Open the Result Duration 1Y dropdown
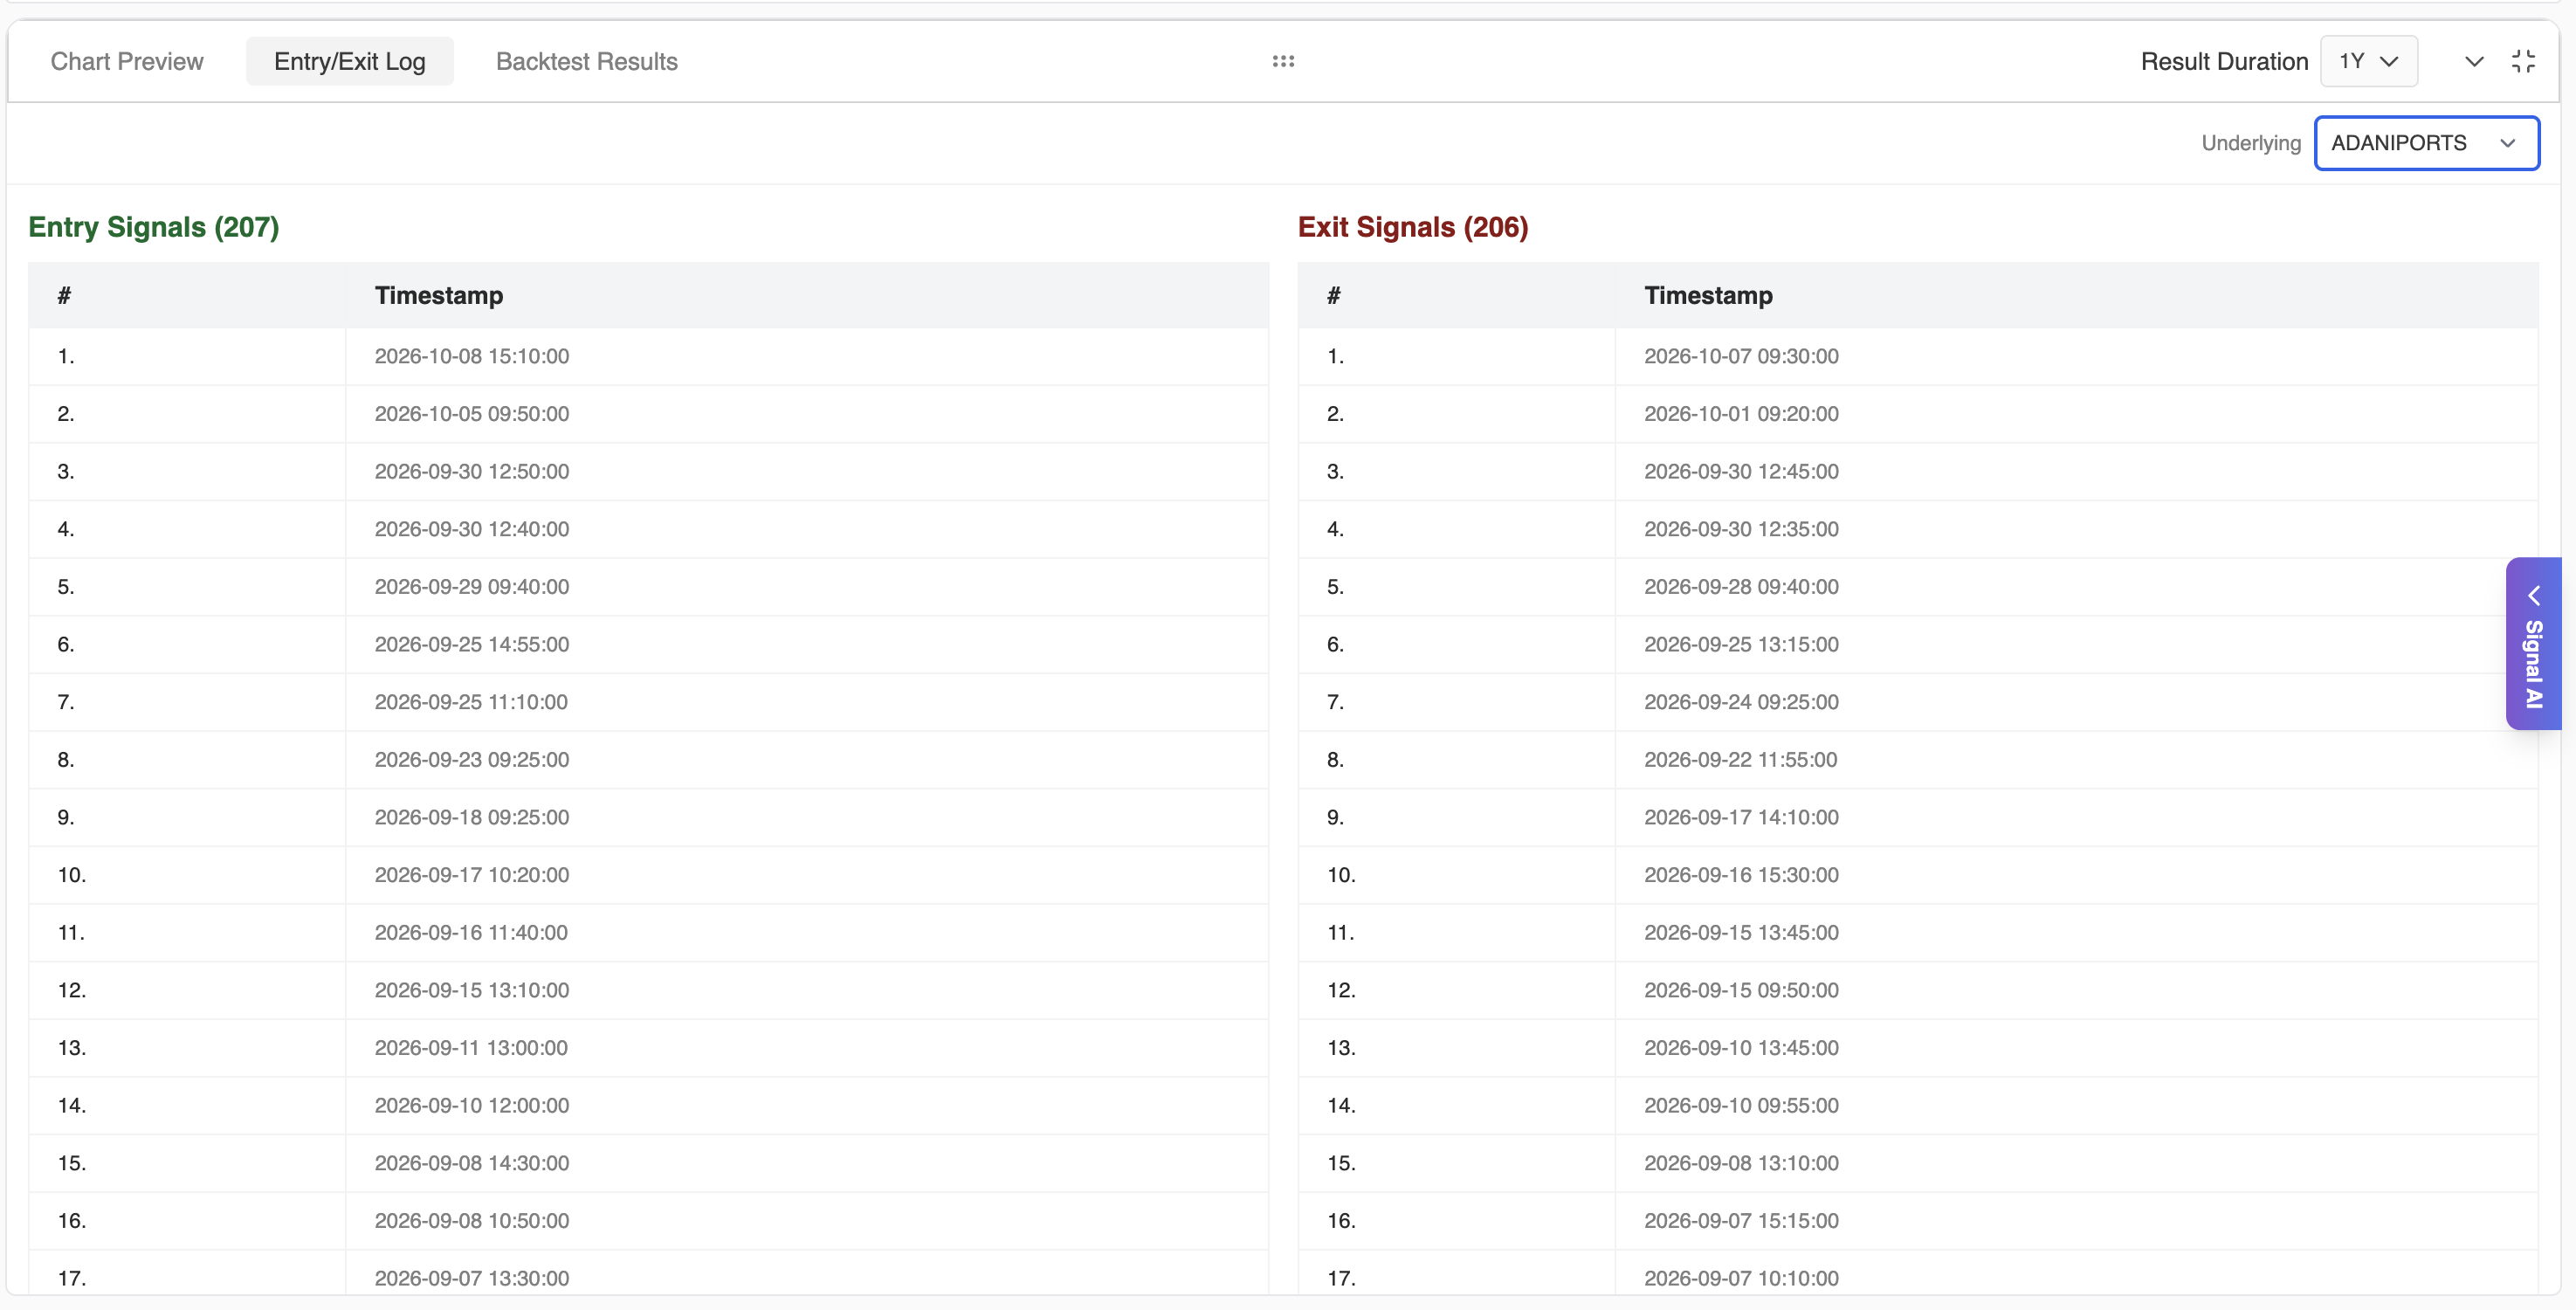2576x1310 pixels. (2368, 61)
